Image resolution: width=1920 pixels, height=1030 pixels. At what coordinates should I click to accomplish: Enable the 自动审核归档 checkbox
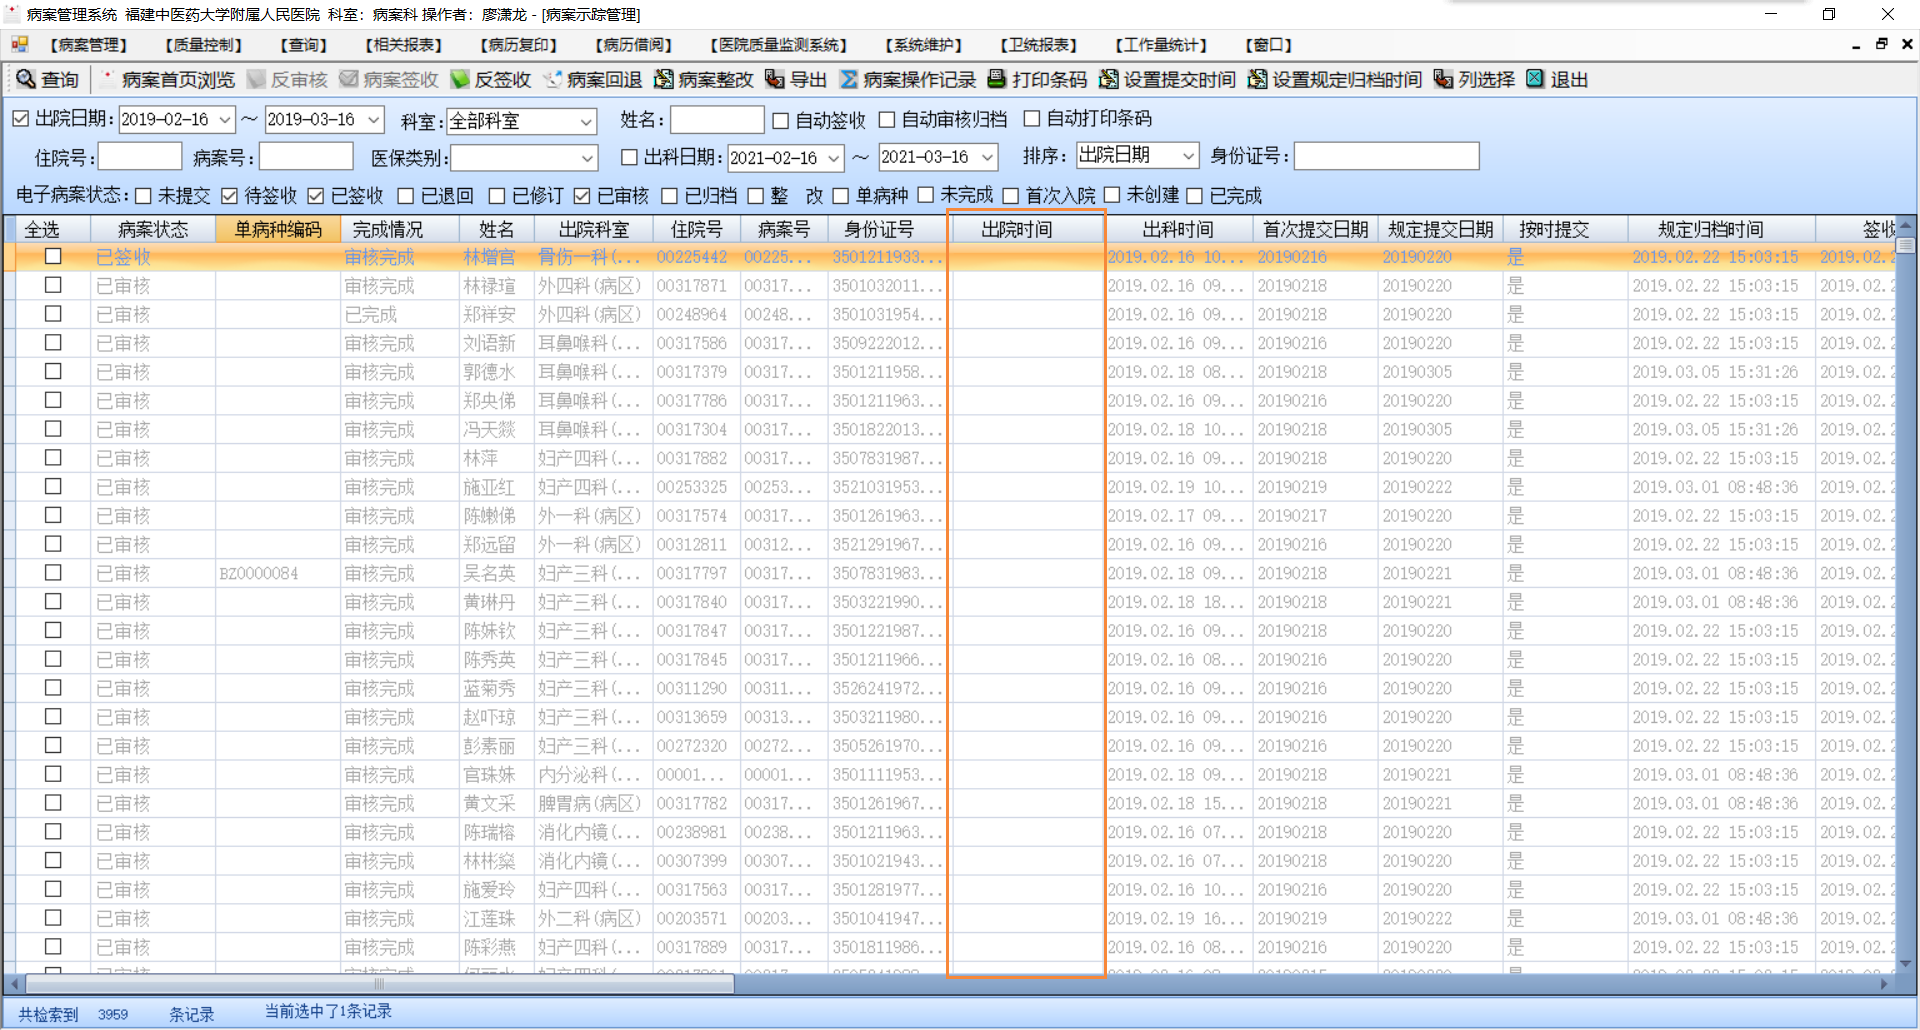[887, 120]
